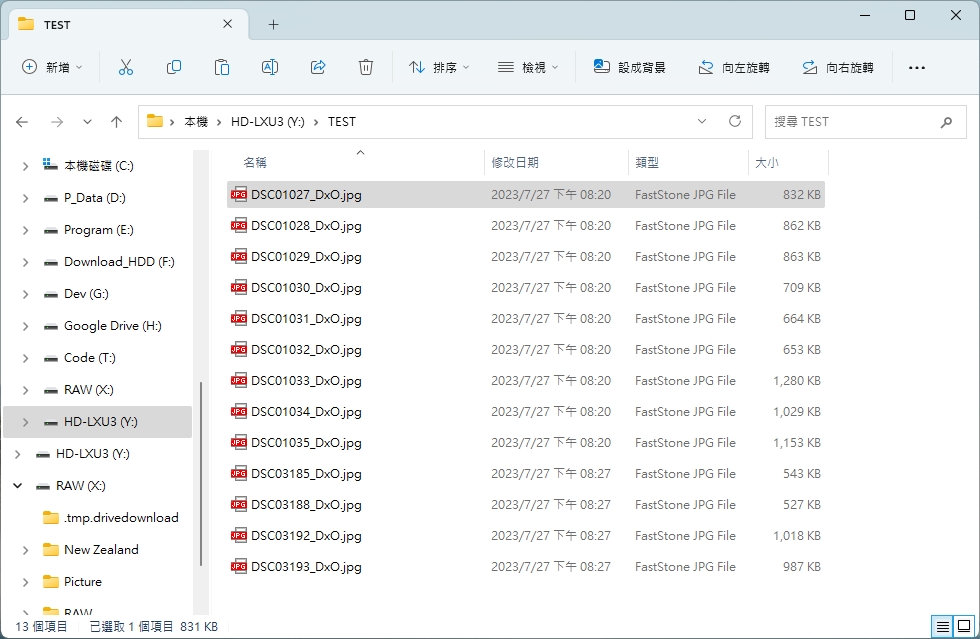Click 向左旋轉 rotate left button
This screenshot has height=639, width=980.
(x=734, y=67)
